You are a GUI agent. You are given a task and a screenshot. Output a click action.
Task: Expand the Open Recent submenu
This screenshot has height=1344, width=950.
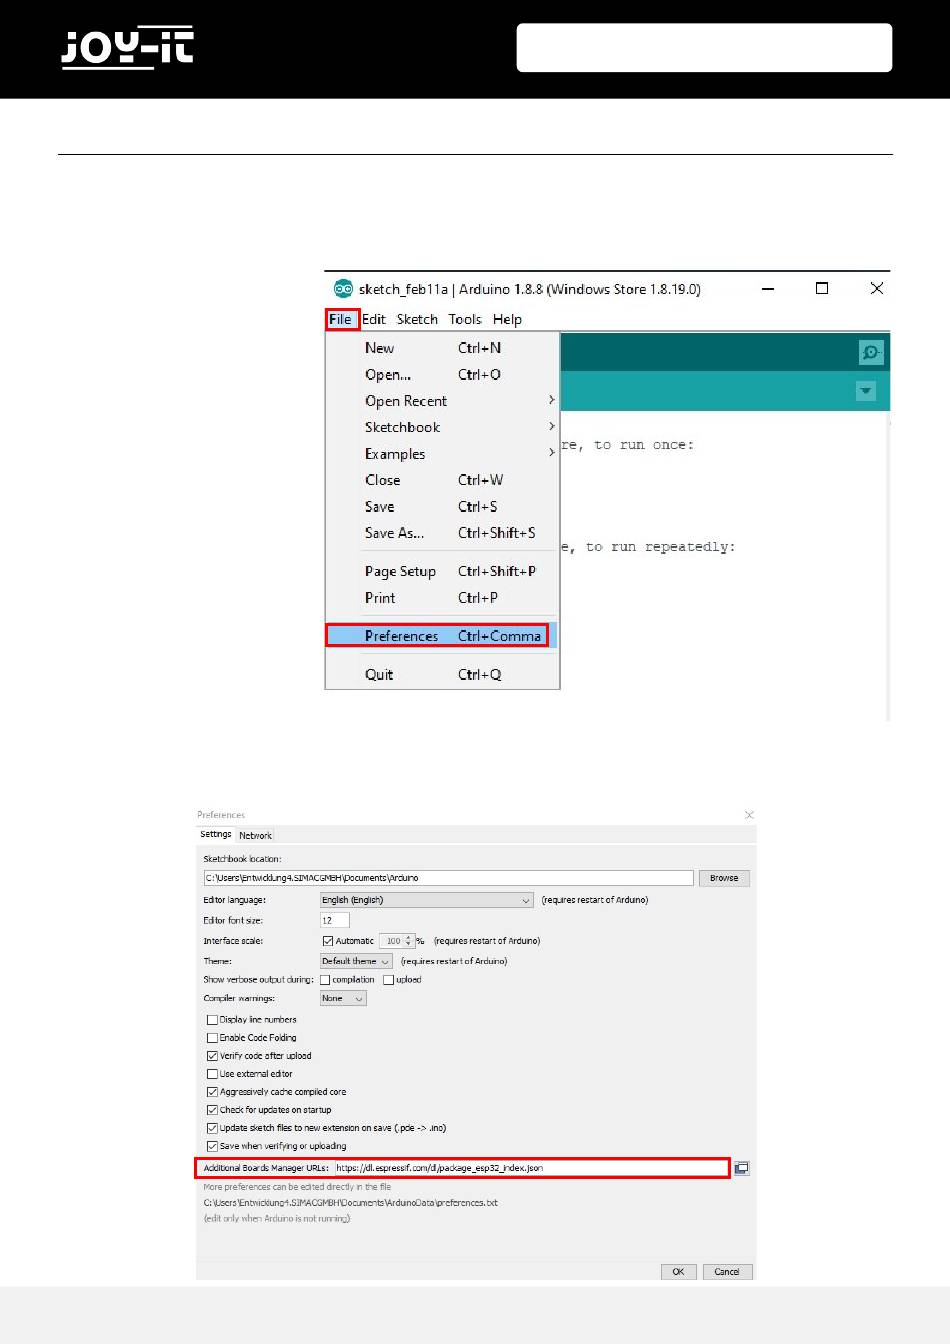(x=441, y=401)
